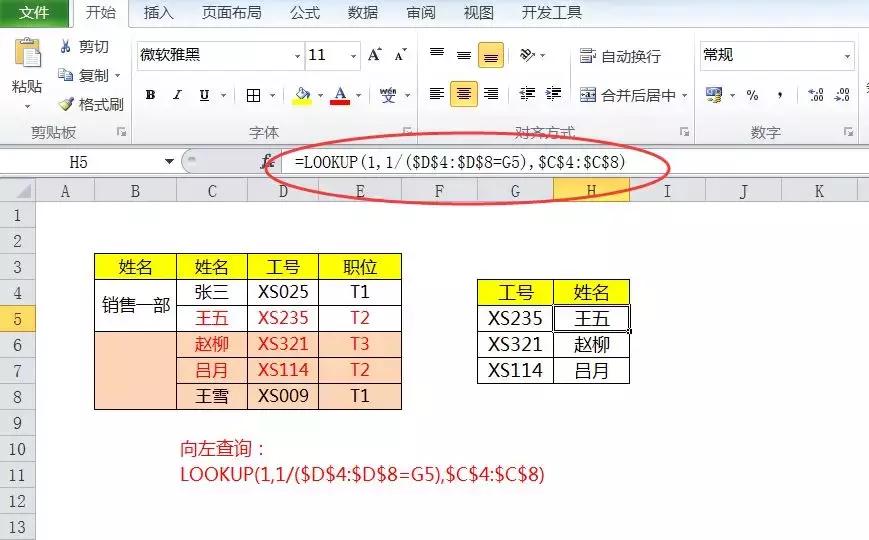The height and width of the screenshot is (540, 869).
Task: Toggle underline formatting
Action: (x=205, y=95)
